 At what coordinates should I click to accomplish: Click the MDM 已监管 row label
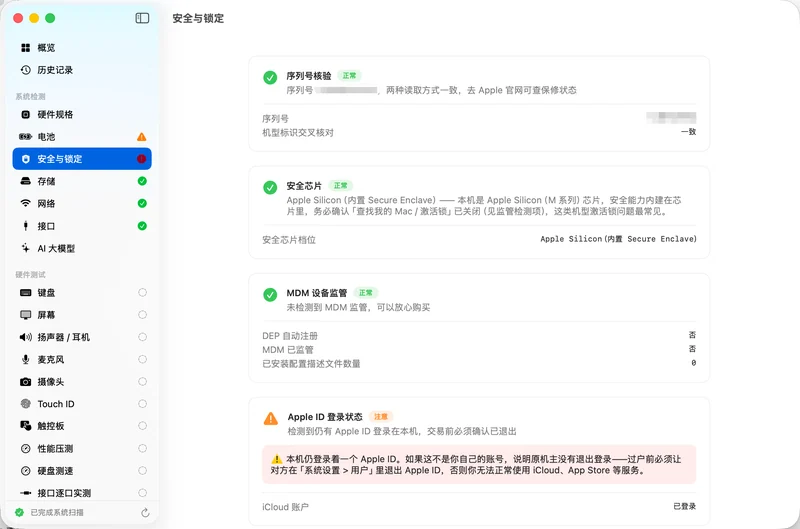pyautogui.click(x=288, y=349)
